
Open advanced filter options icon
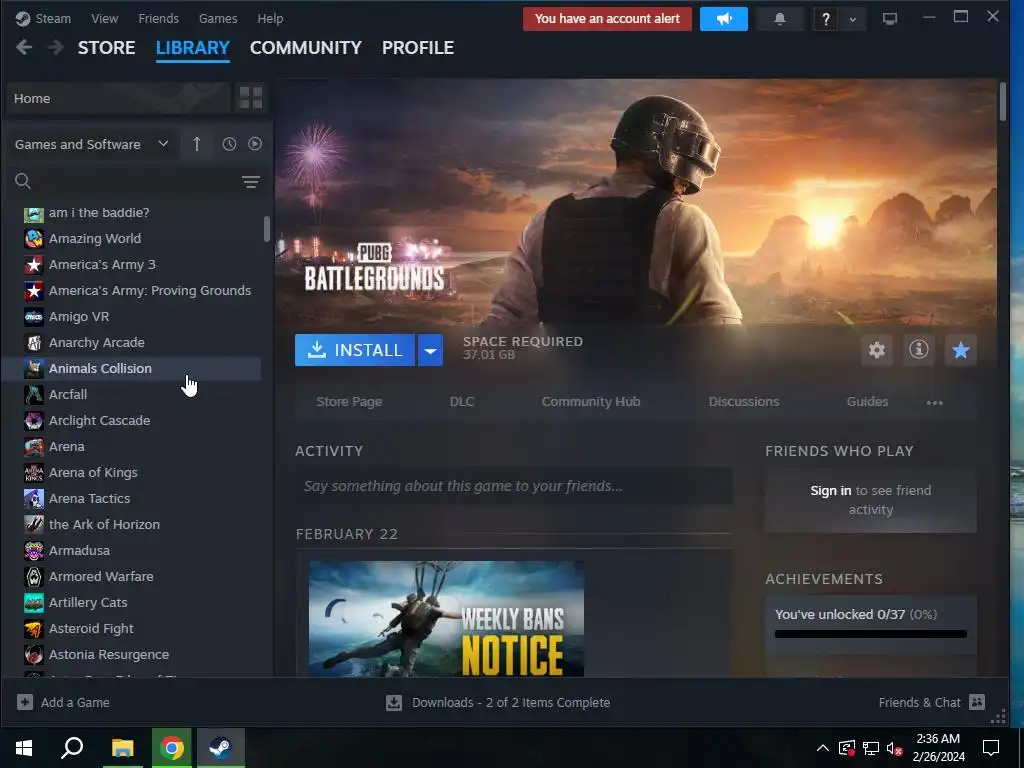(251, 182)
